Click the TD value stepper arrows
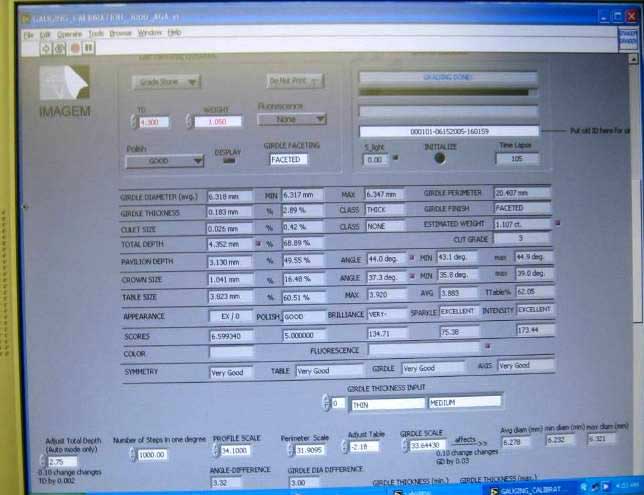 133,122
